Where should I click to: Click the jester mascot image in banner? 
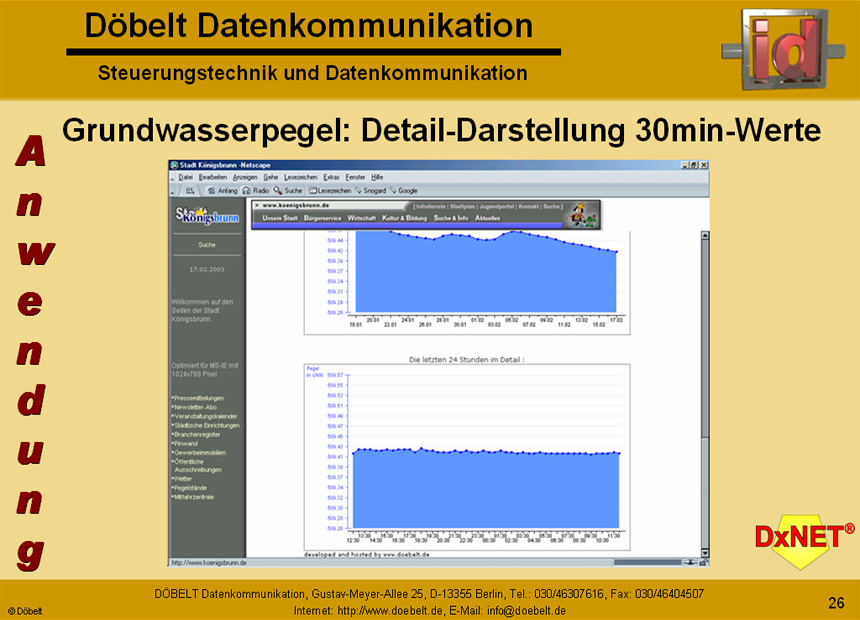point(582,215)
